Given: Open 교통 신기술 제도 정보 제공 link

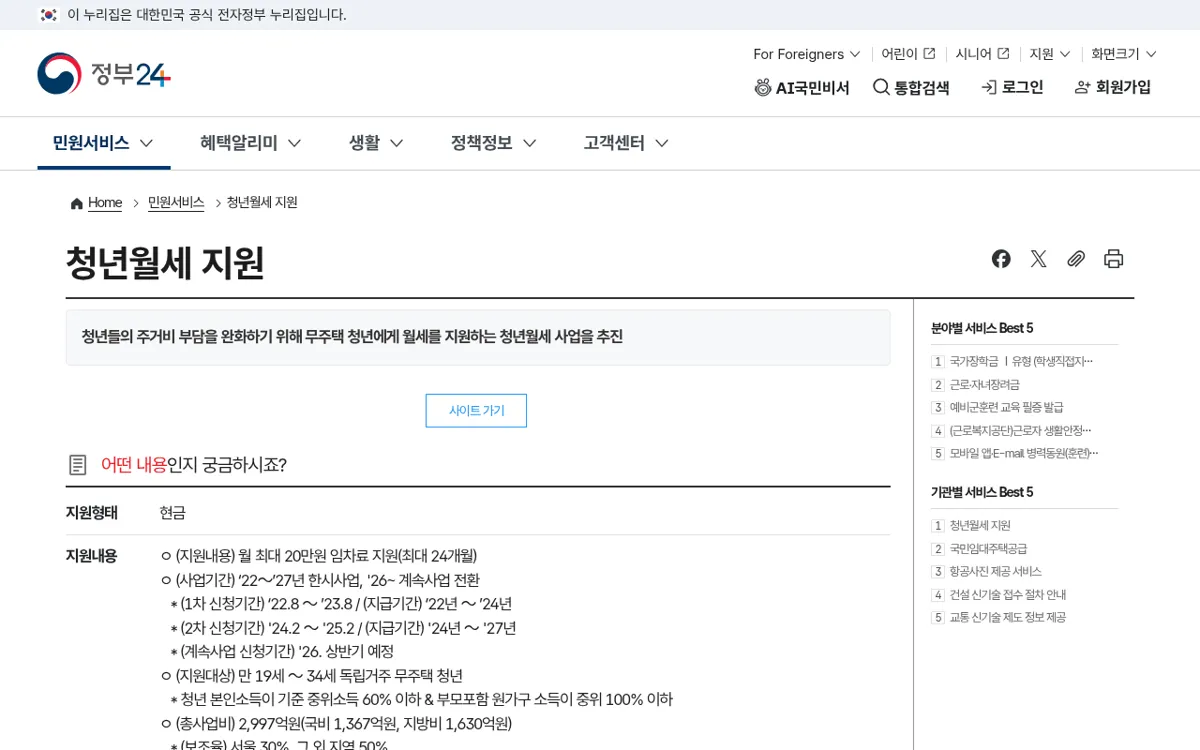Looking at the screenshot, I should tap(1007, 618).
